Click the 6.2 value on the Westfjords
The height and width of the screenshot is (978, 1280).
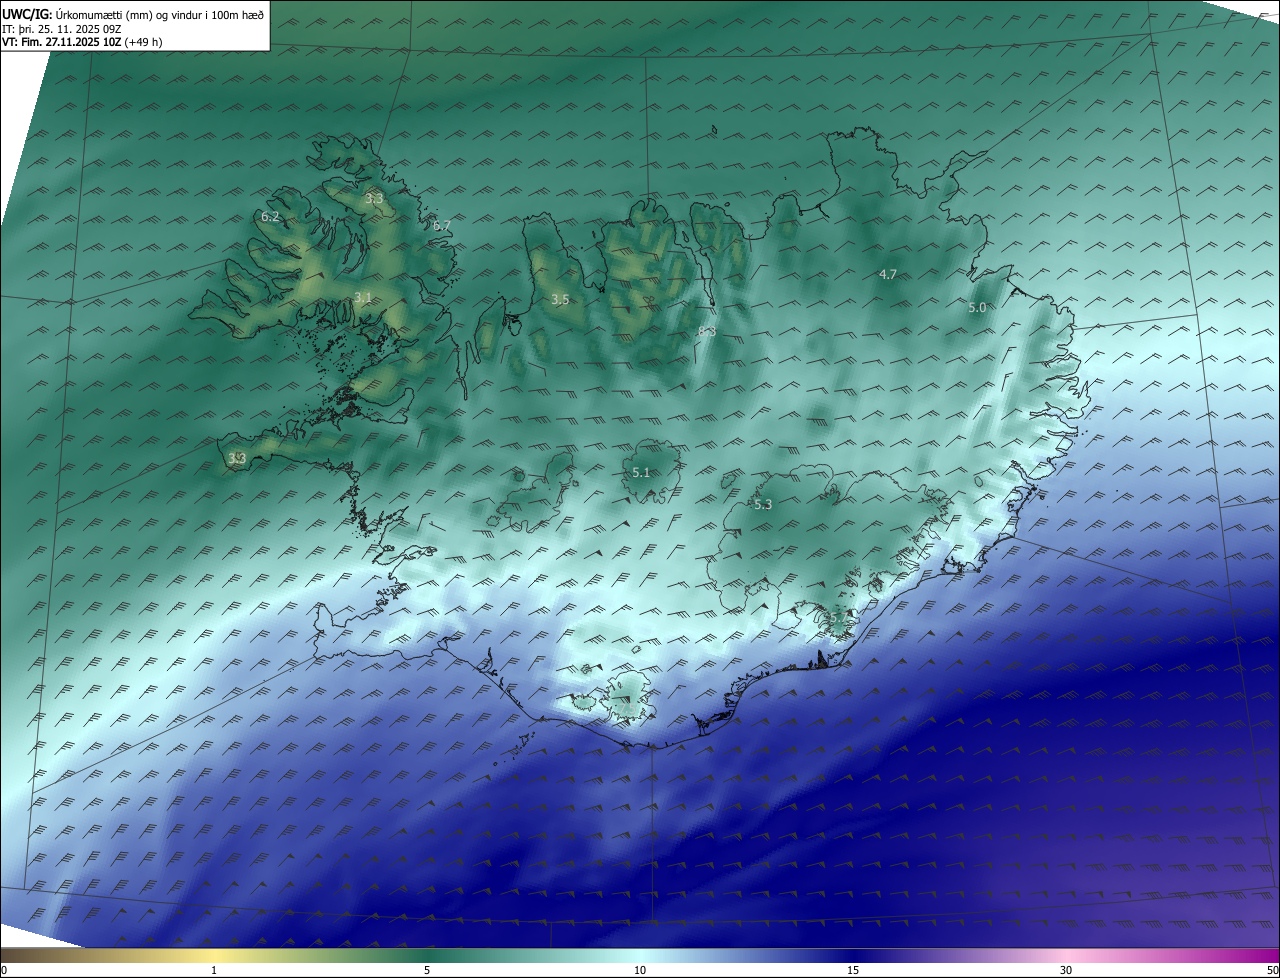click(x=270, y=216)
